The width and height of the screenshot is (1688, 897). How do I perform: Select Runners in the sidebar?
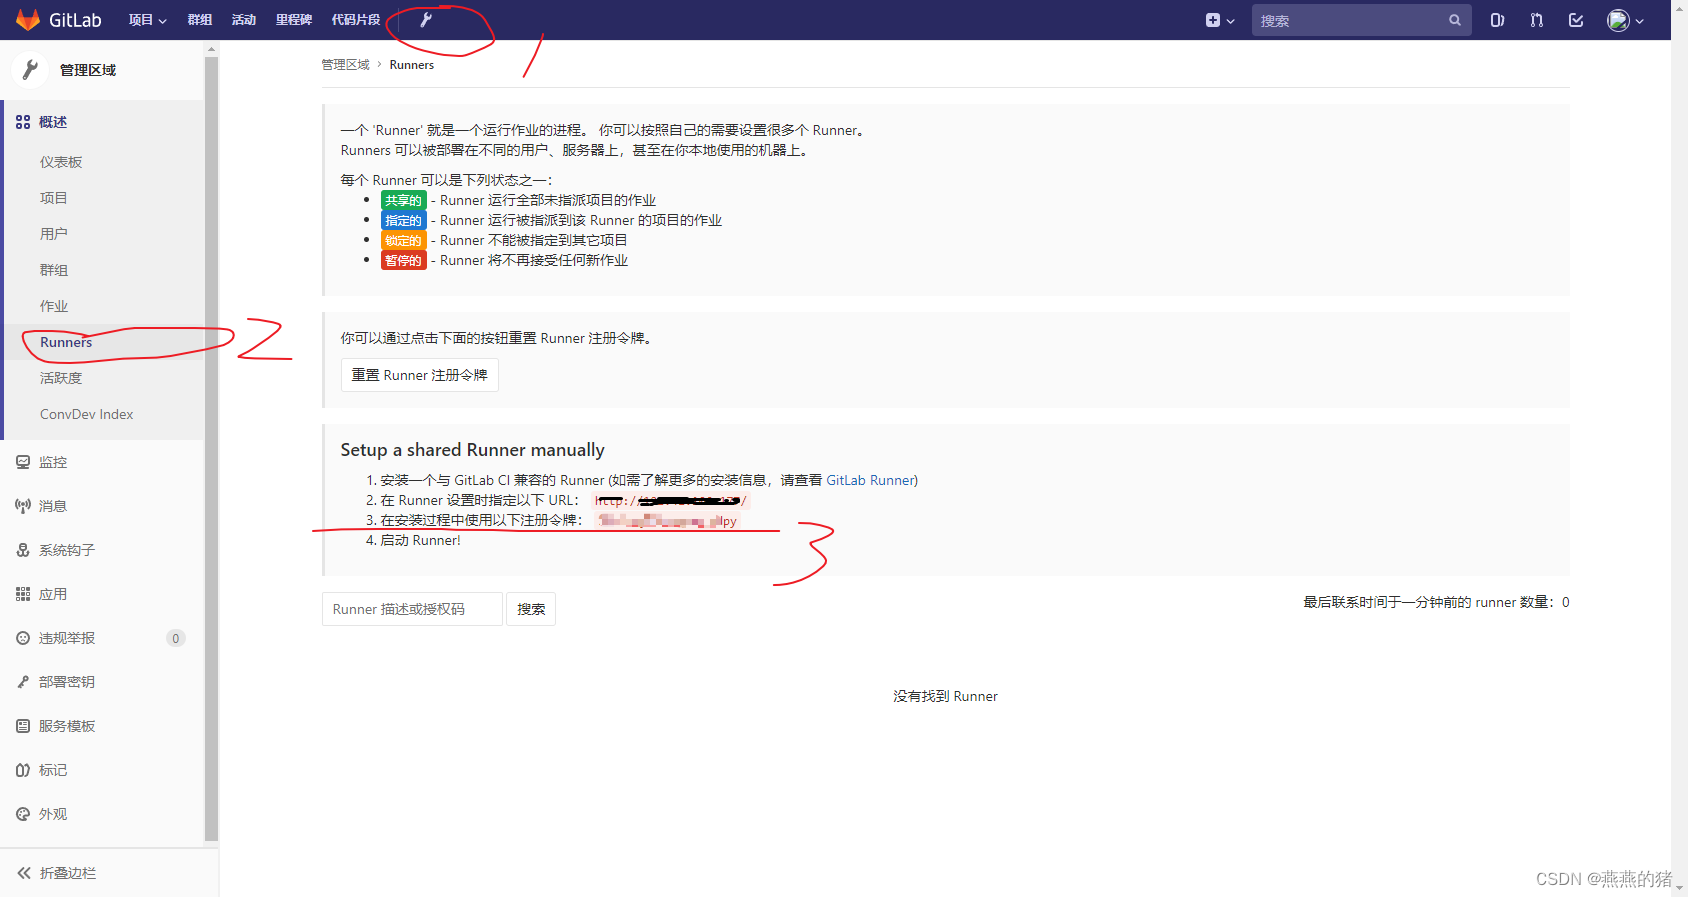pos(66,342)
